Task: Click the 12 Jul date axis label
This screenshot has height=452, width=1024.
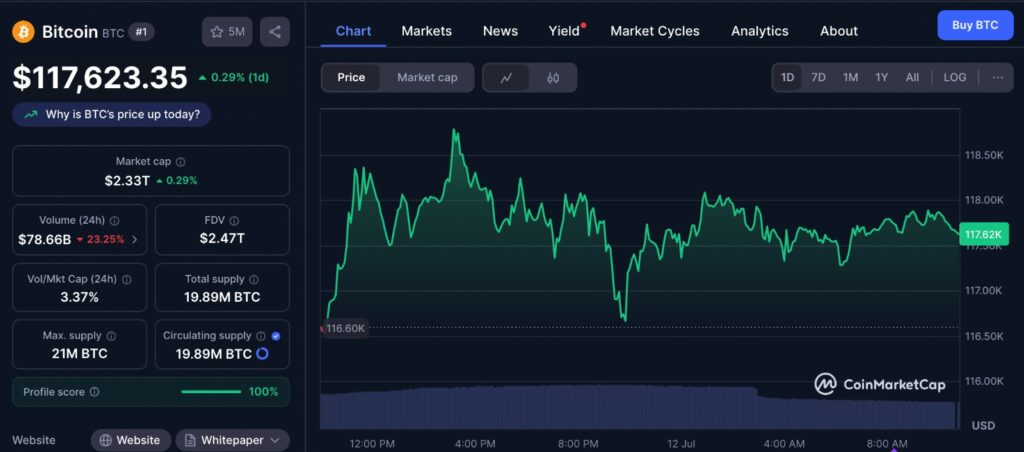Action: (680, 444)
